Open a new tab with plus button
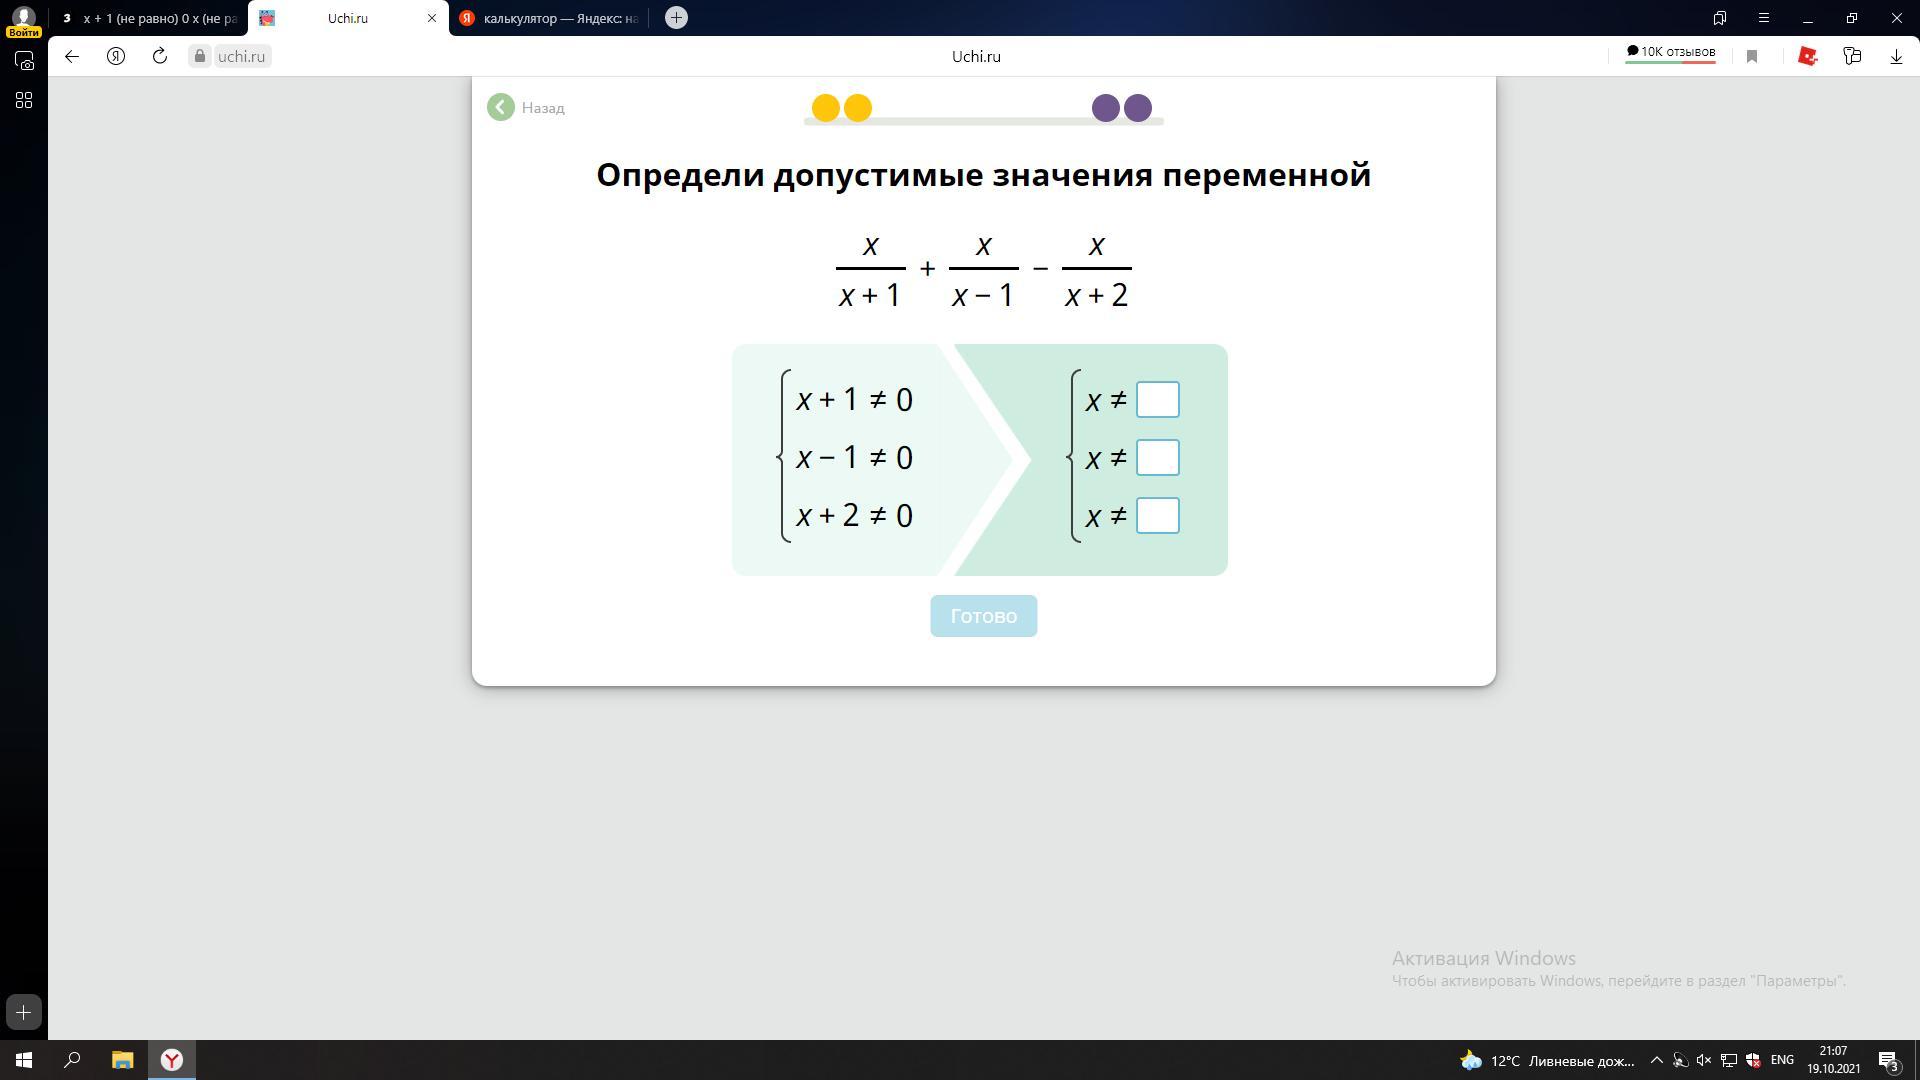This screenshot has width=1920, height=1080. (x=676, y=18)
